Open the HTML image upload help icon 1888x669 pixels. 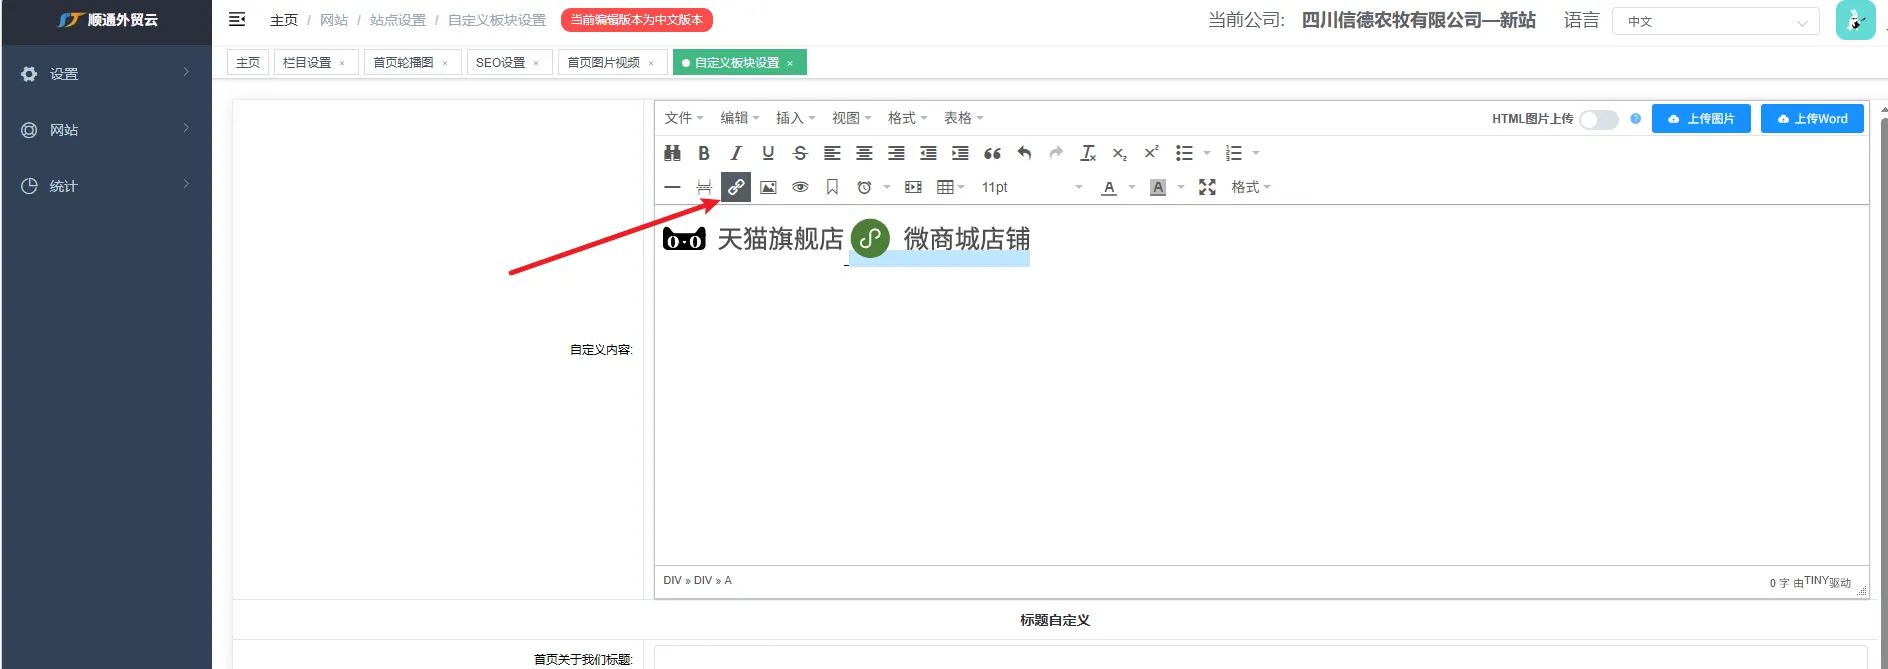point(1635,118)
